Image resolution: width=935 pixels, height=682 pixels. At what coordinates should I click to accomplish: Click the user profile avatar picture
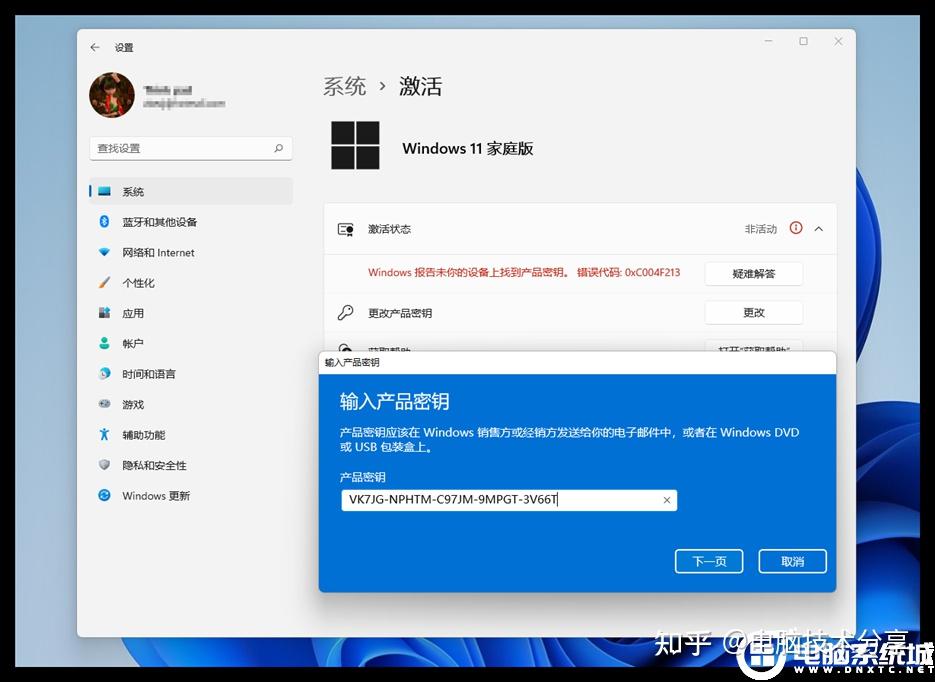click(x=111, y=95)
